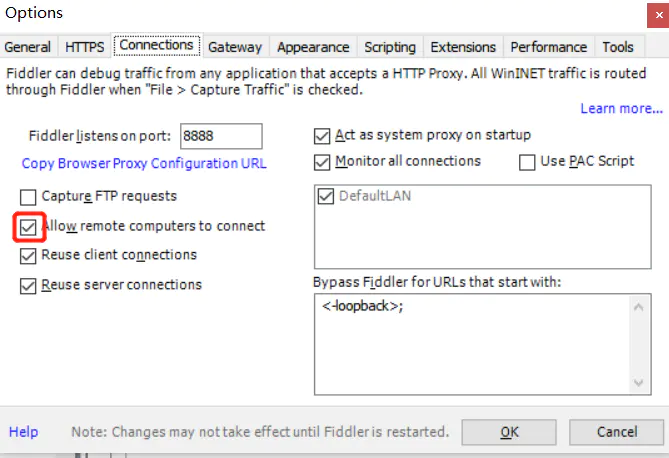This screenshot has height=458, width=669.
Task: Uncheck the DefaultLAN connection item
Action: (x=326, y=197)
